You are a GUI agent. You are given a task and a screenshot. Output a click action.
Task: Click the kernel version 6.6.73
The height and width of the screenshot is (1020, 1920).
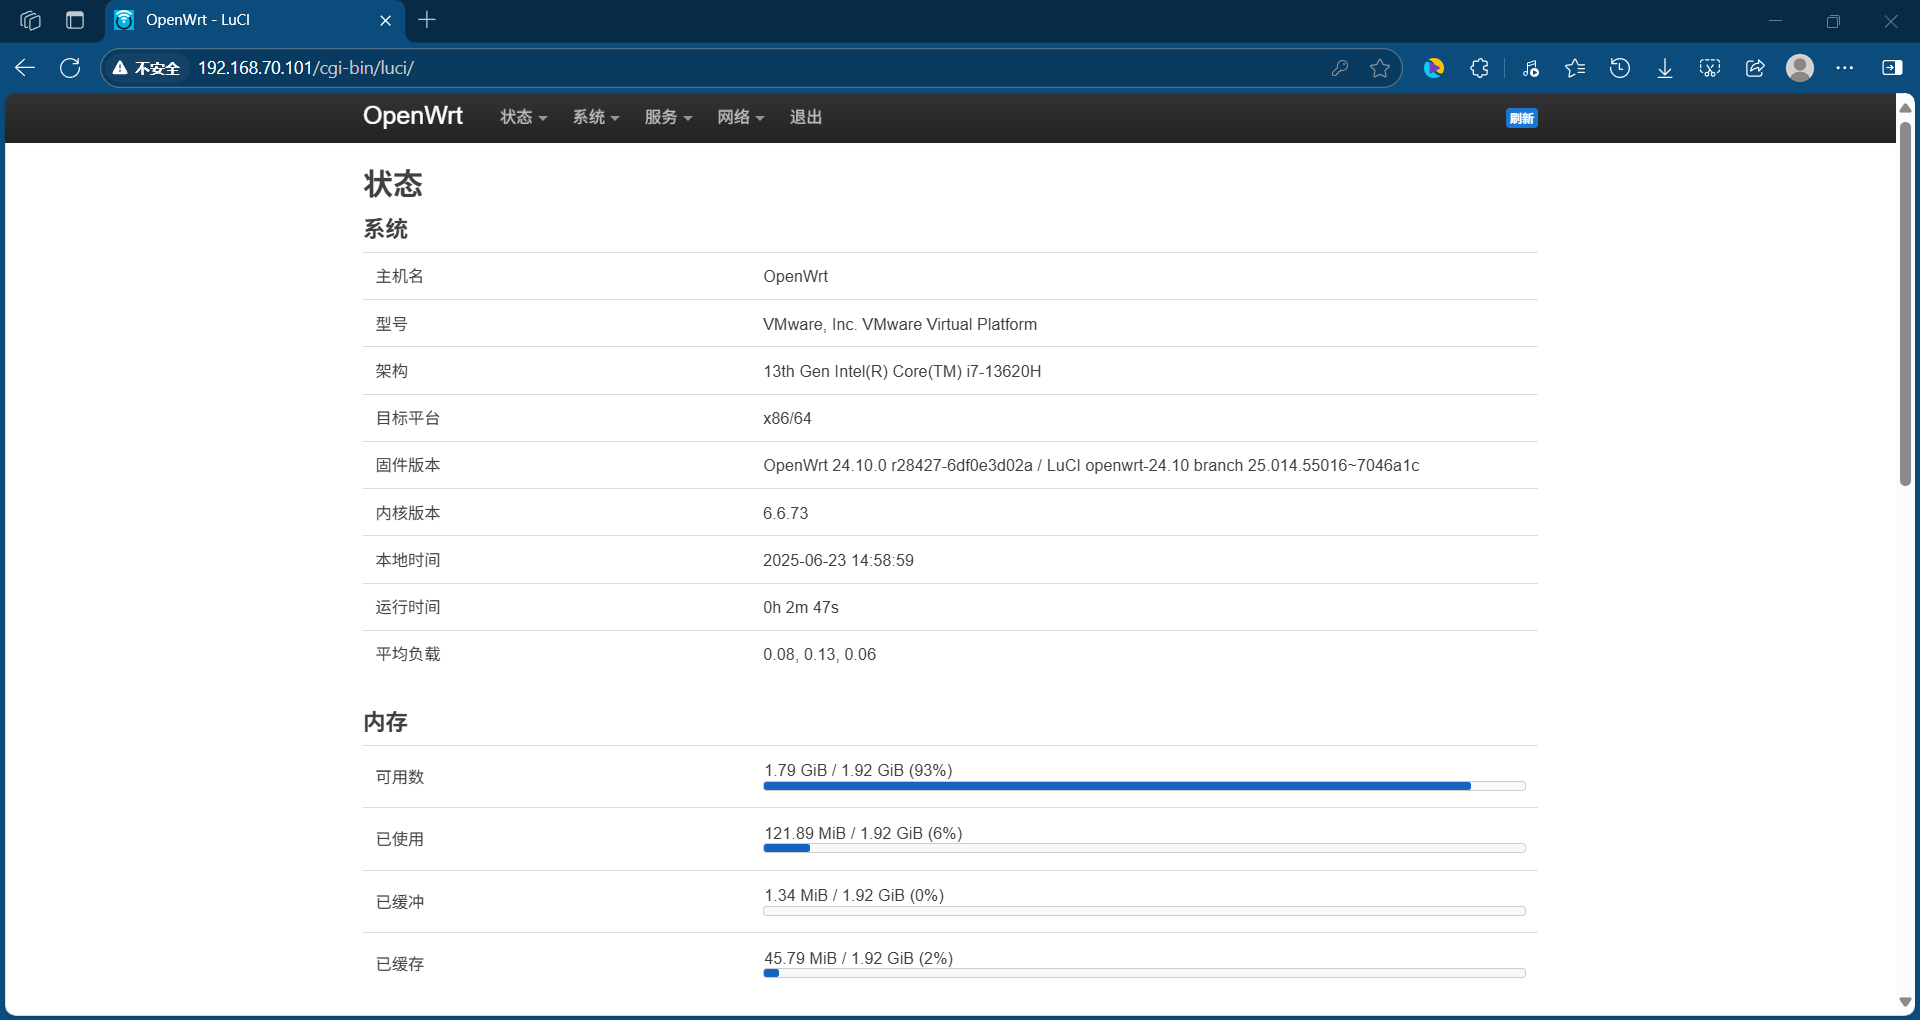(786, 513)
